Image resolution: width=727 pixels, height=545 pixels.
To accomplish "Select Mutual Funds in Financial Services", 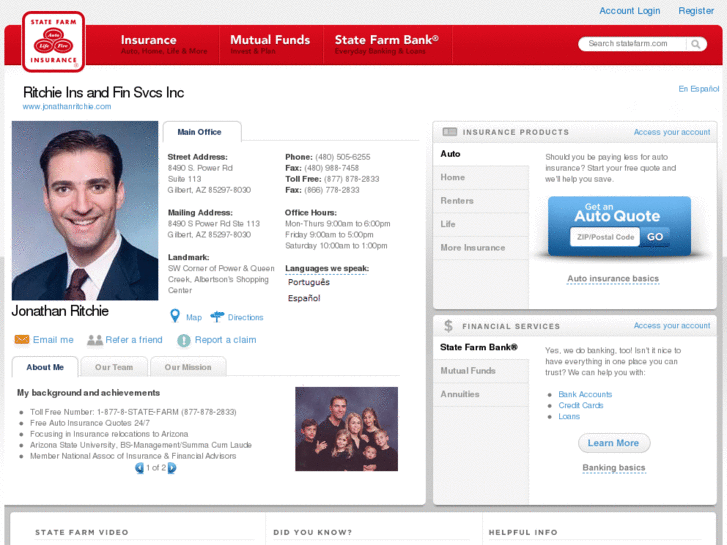I will click(481, 371).
